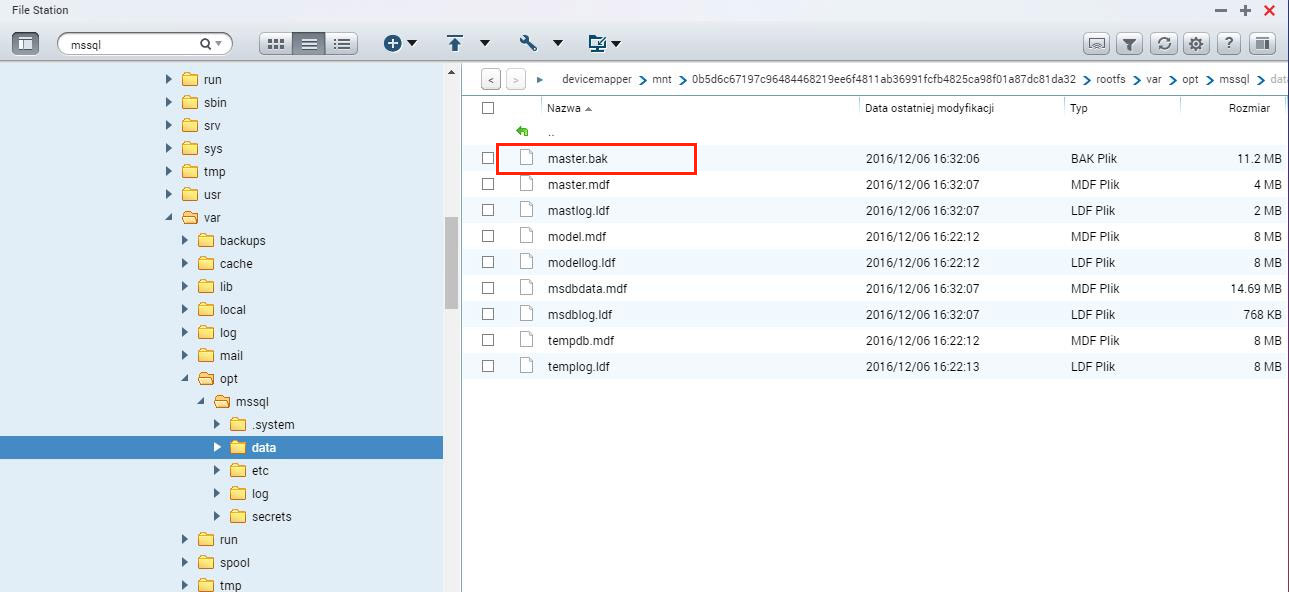Select the master.bak file name
The width and height of the screenshot is (1289, 592).
point(578,158)
